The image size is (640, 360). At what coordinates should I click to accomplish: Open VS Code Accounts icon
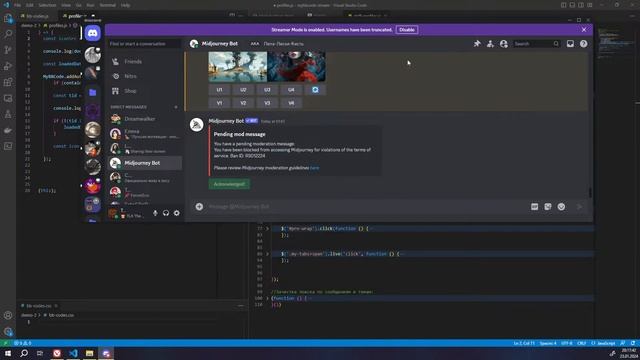point(8,315)
